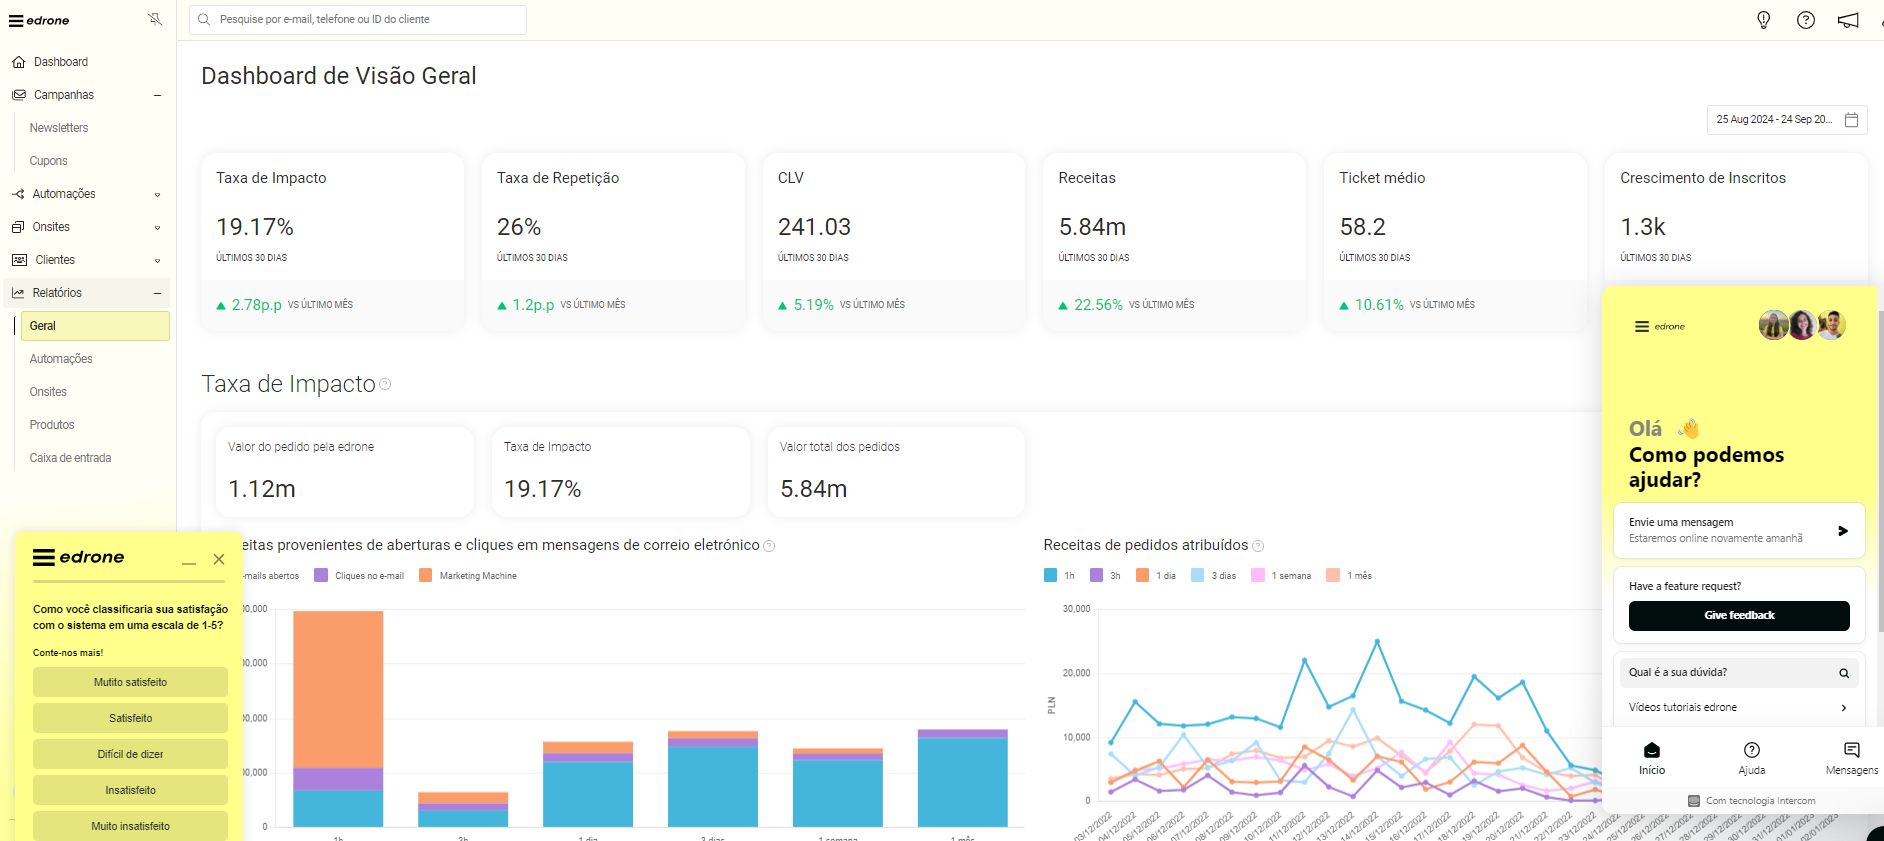Screen dimensions: 1884x841
Task: Close the satisfaction survey popup
Action: (x=219, y=560)
